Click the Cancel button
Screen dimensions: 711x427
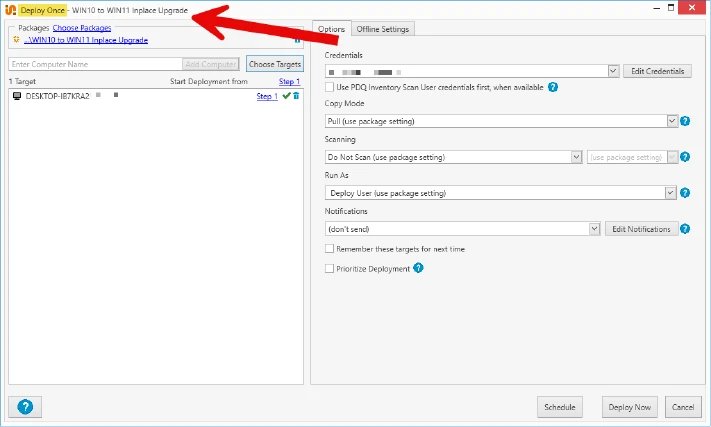(x=683, y=407)
